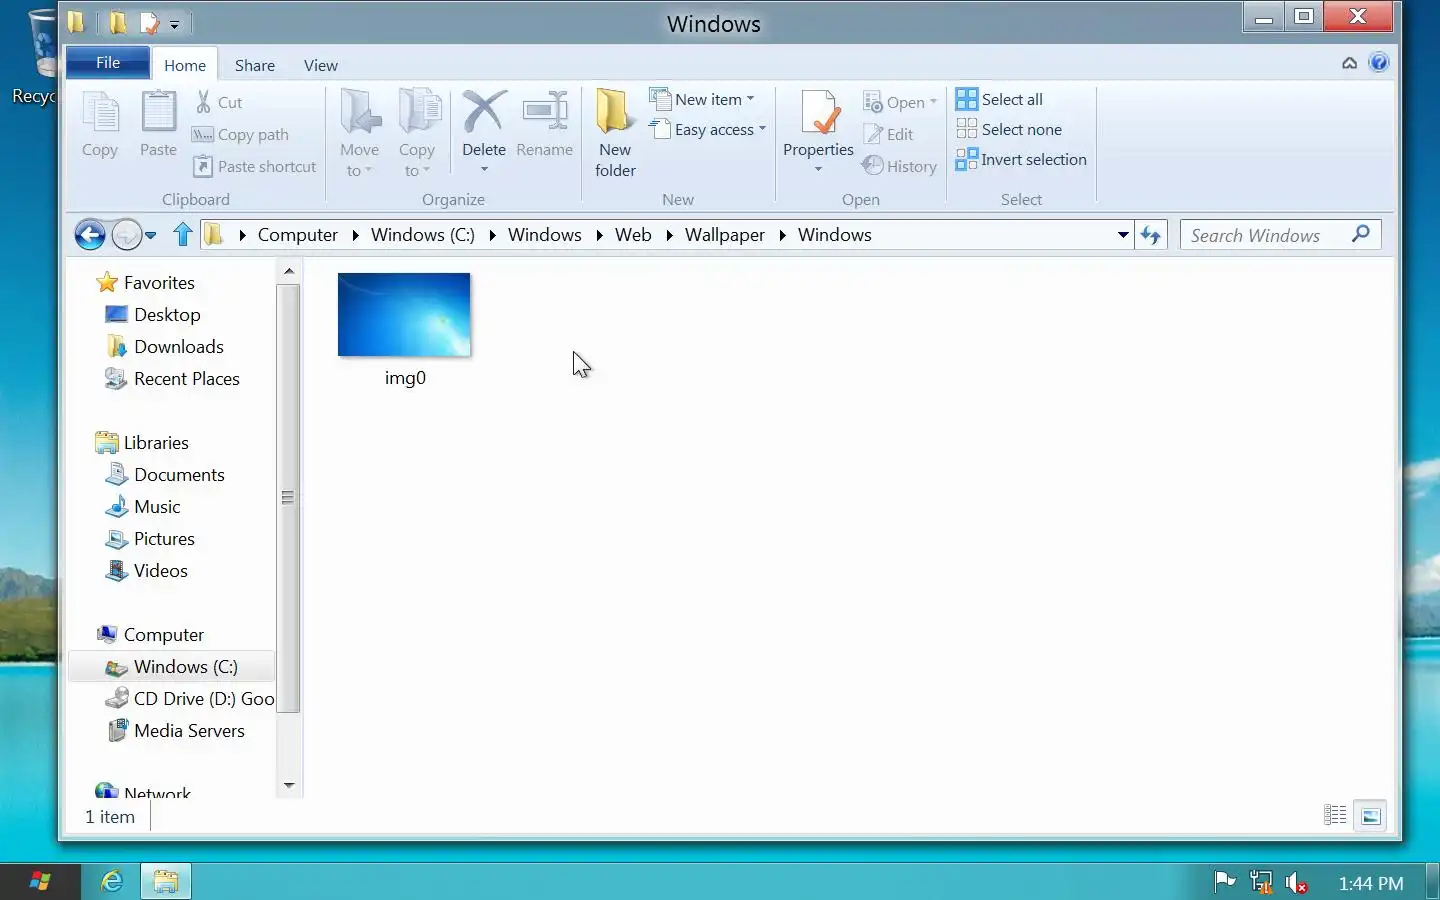Click the Action Center flag icon
Screen dimensions: 1440x900
tap(1224, 882)
